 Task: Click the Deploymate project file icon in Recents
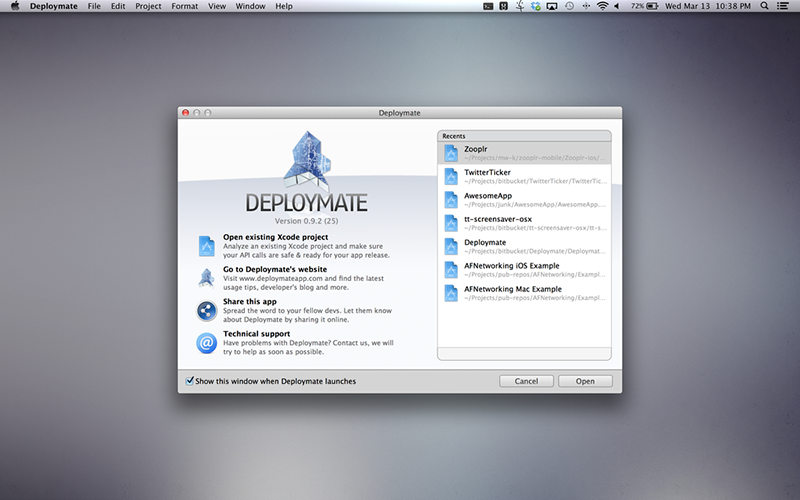pos(451,246)
